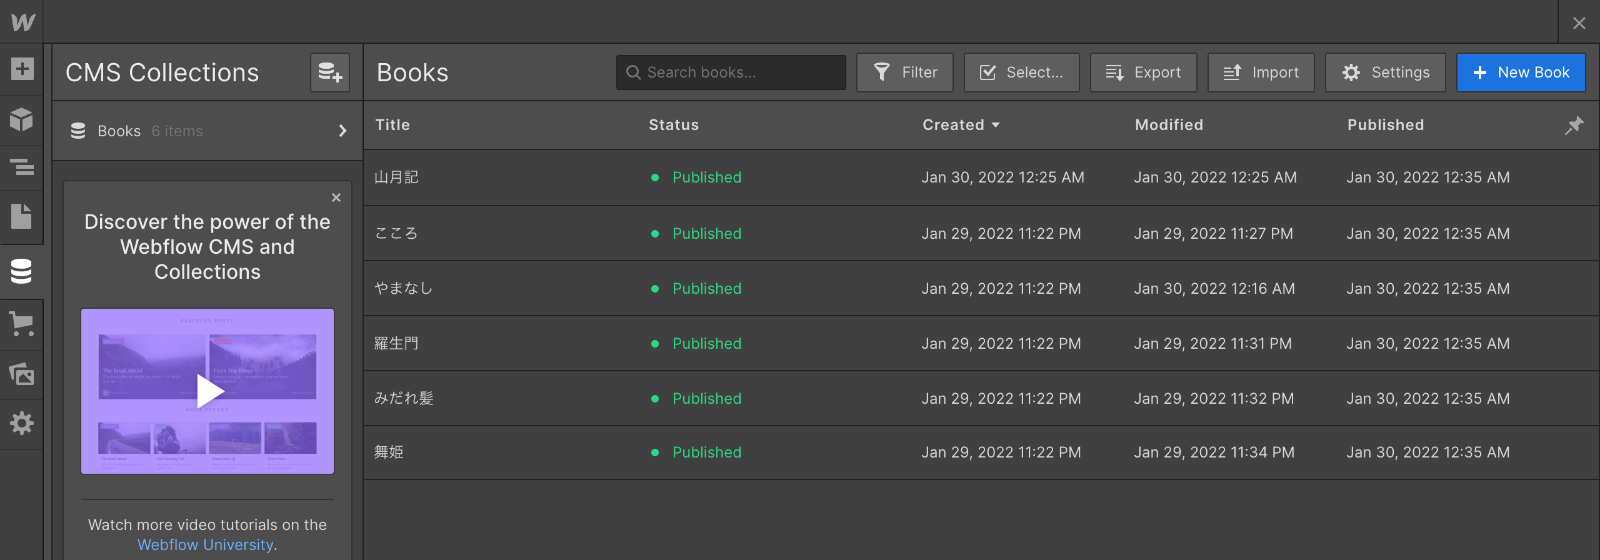Image resolution: width=1600 pixels, height=560 pixels.
Task: Open the Navigator panel
Action: click(22, 167)
